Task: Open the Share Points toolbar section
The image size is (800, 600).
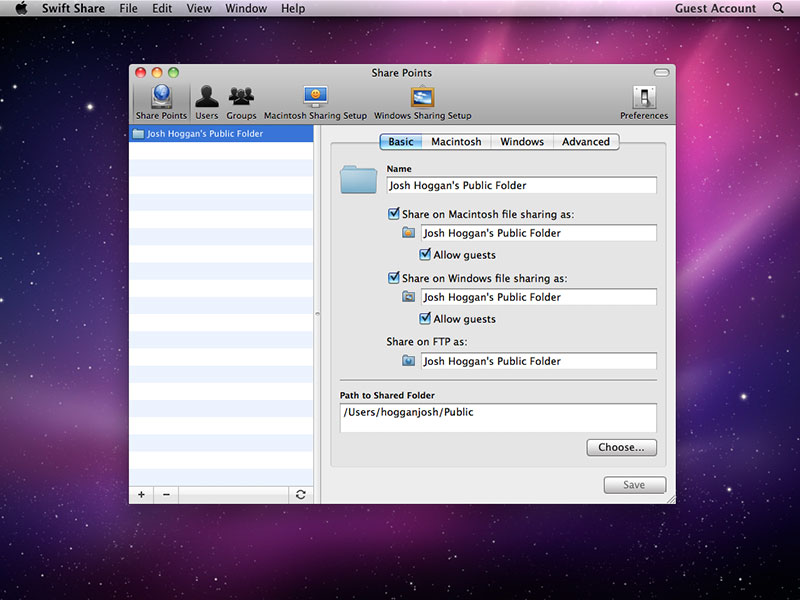Action: [161, 103]
